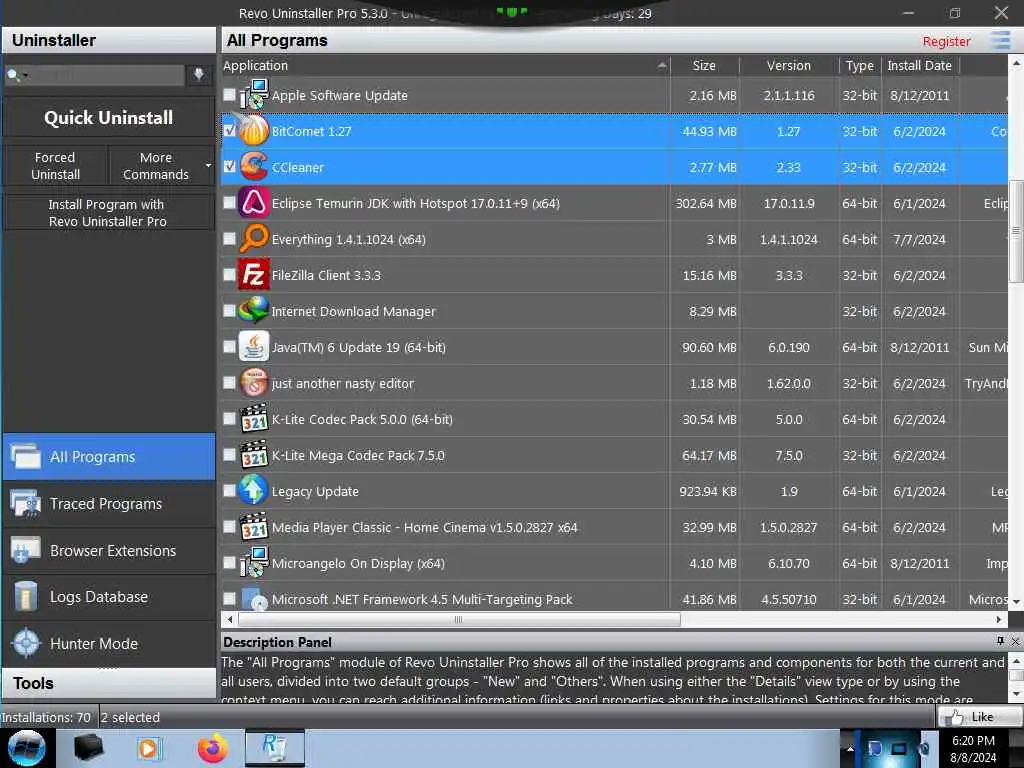Sort by the Version column header
This screenshot has height=768, width=1024.
coord(789,65)
